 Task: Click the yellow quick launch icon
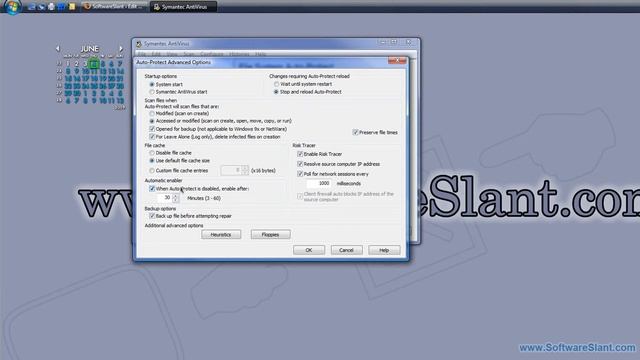[x=72, y=7]
